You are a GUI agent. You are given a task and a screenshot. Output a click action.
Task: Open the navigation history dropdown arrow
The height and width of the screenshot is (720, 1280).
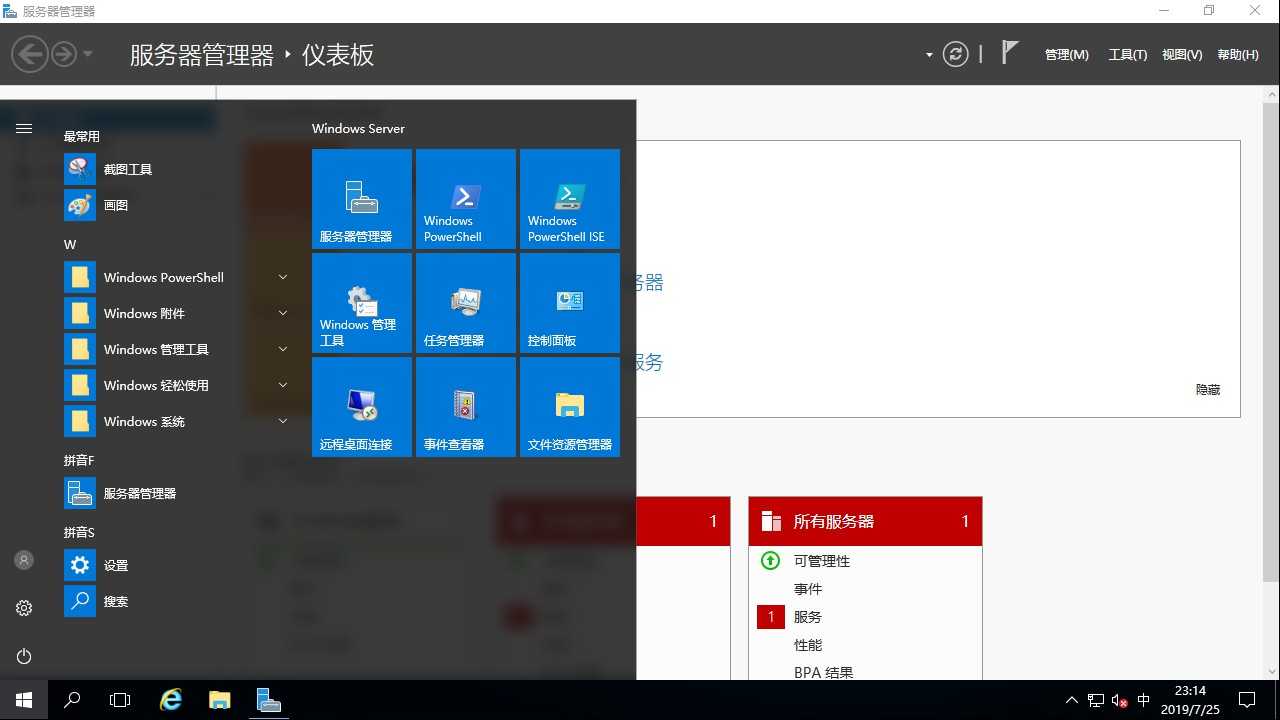pos(88,54)
